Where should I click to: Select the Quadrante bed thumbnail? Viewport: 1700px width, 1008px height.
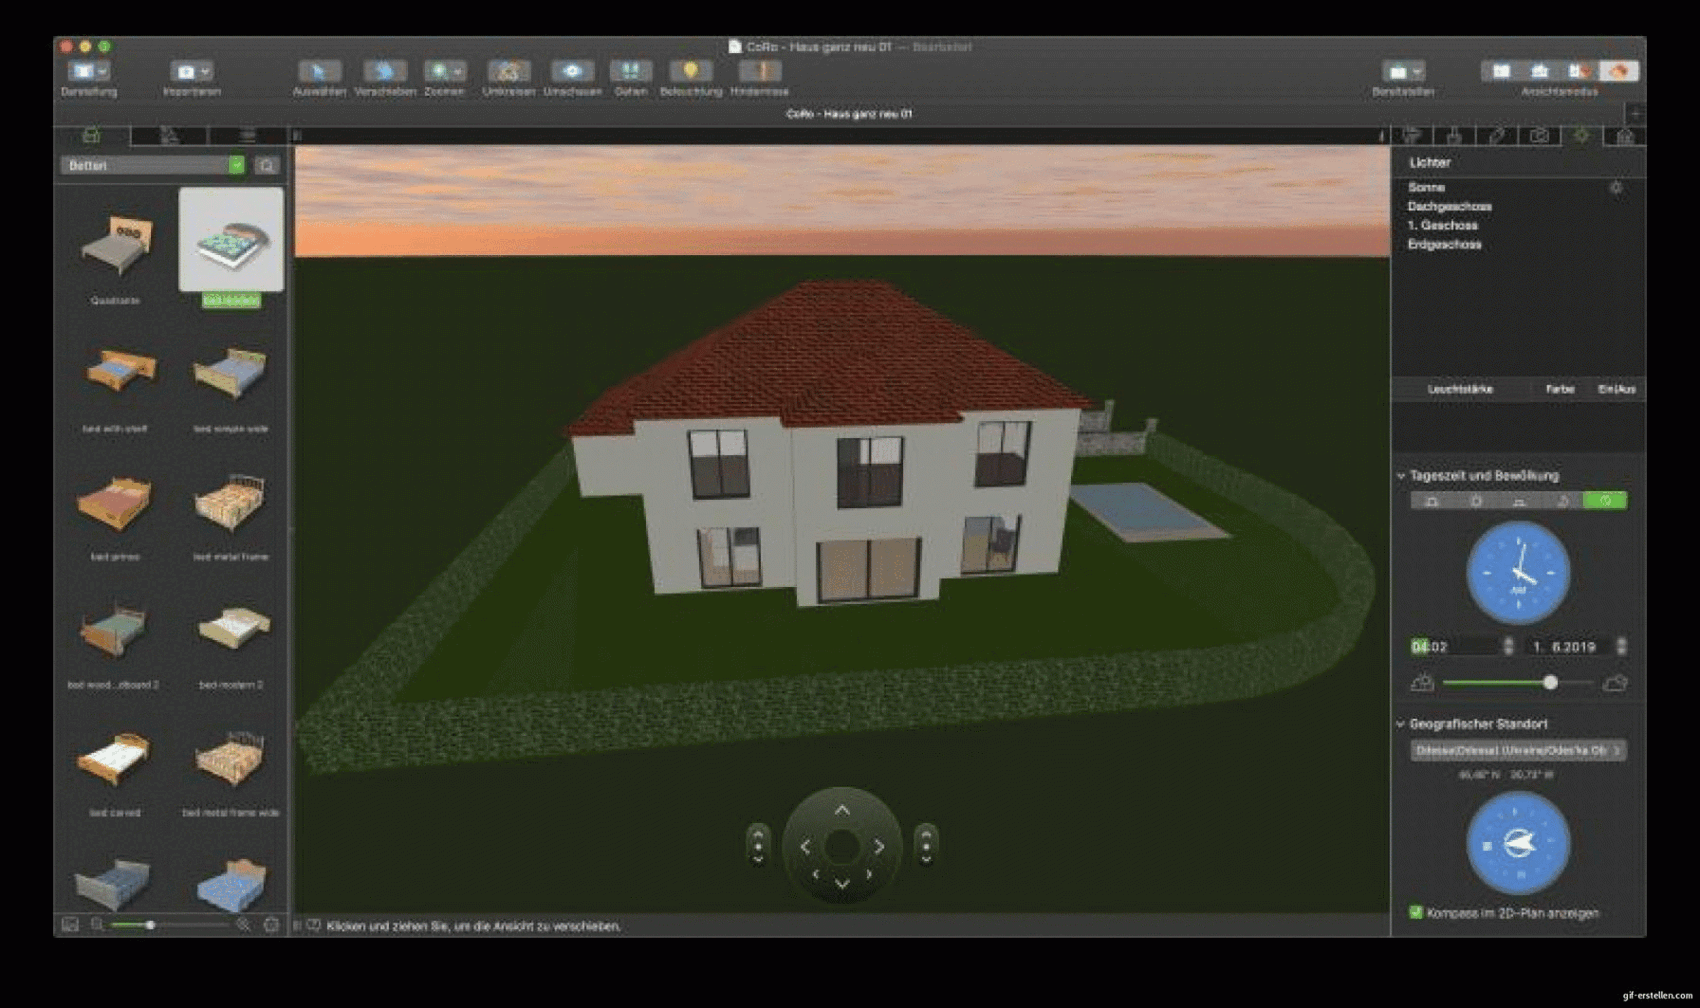pyautogui.click(x=116, y=244)
